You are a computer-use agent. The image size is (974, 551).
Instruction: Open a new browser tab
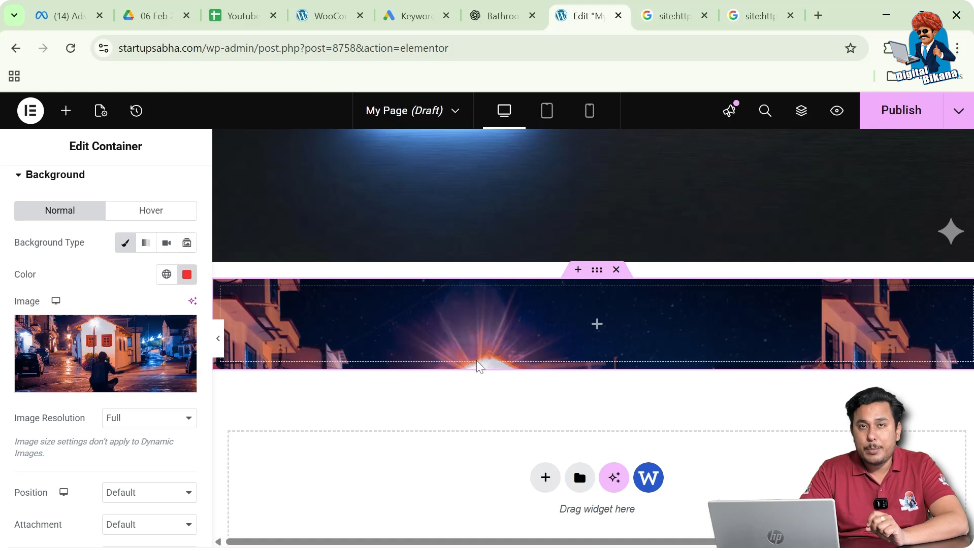coord(818,16)
